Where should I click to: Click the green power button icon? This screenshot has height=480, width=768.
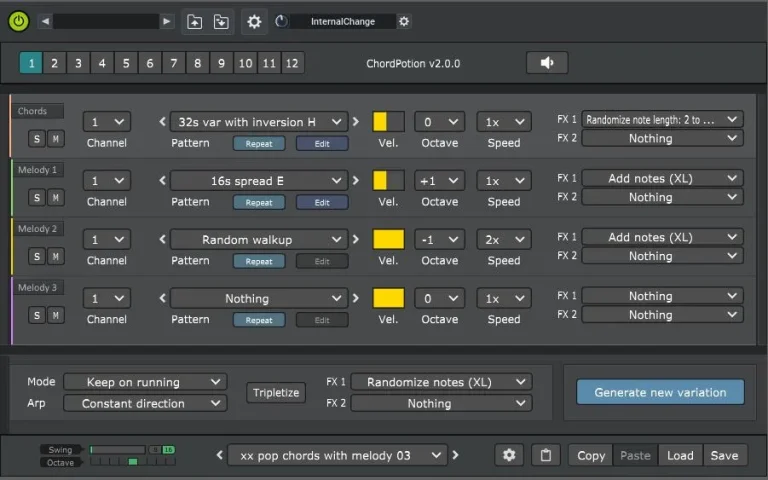click(x=19, y=21)
